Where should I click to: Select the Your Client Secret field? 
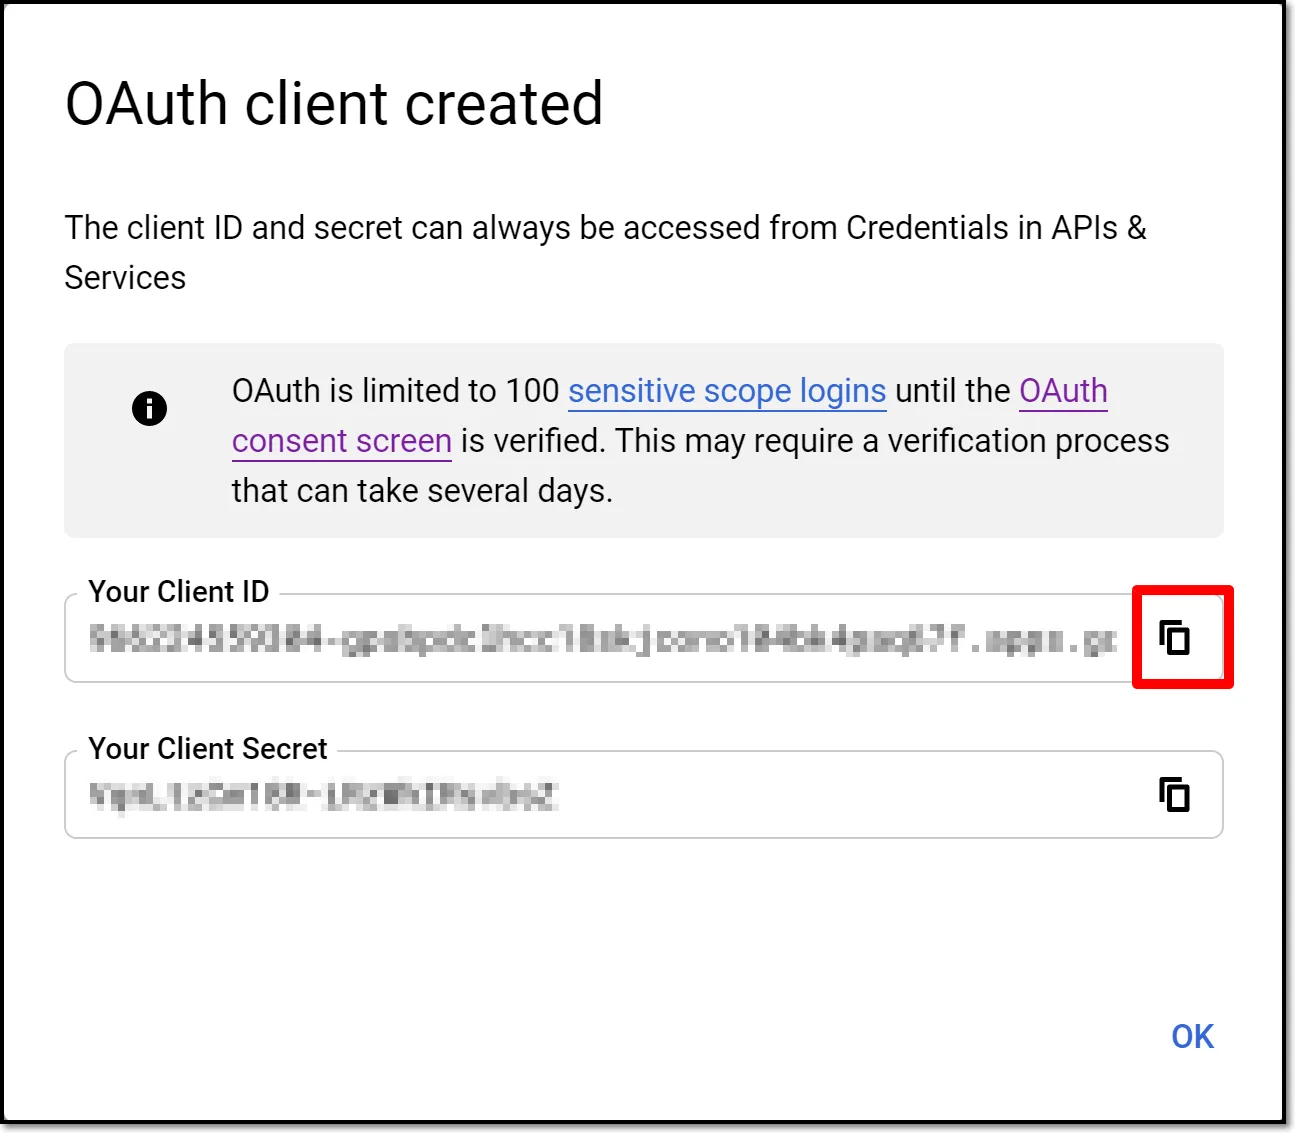coord(644,795)
